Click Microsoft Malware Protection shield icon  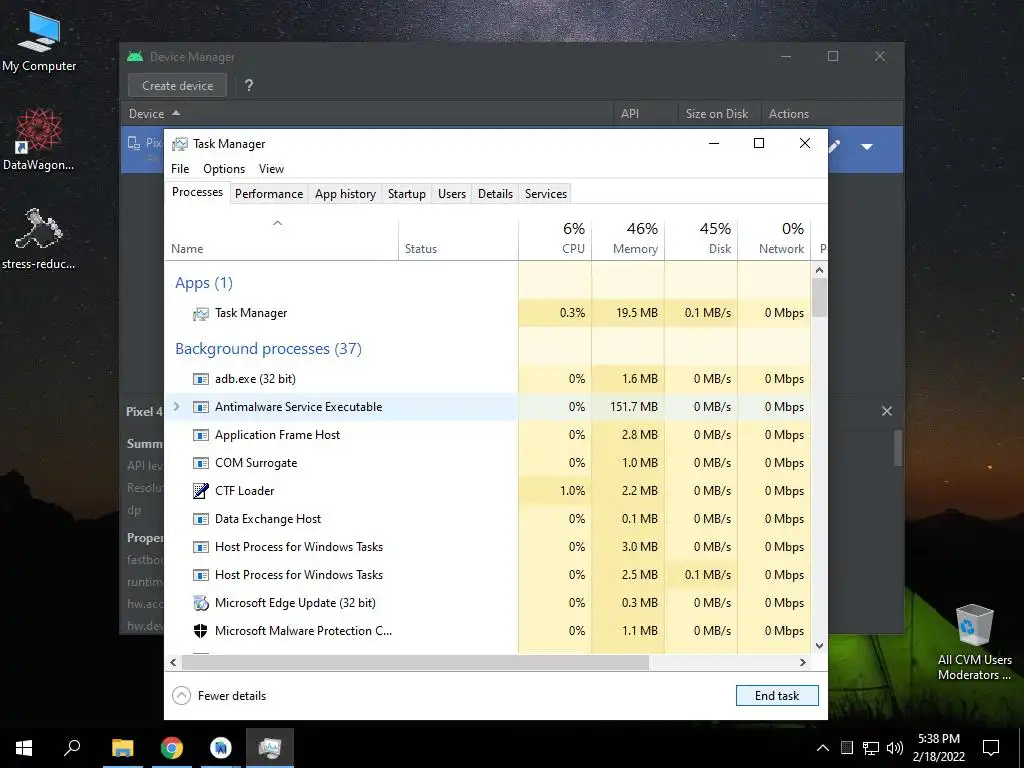(200, 631)
